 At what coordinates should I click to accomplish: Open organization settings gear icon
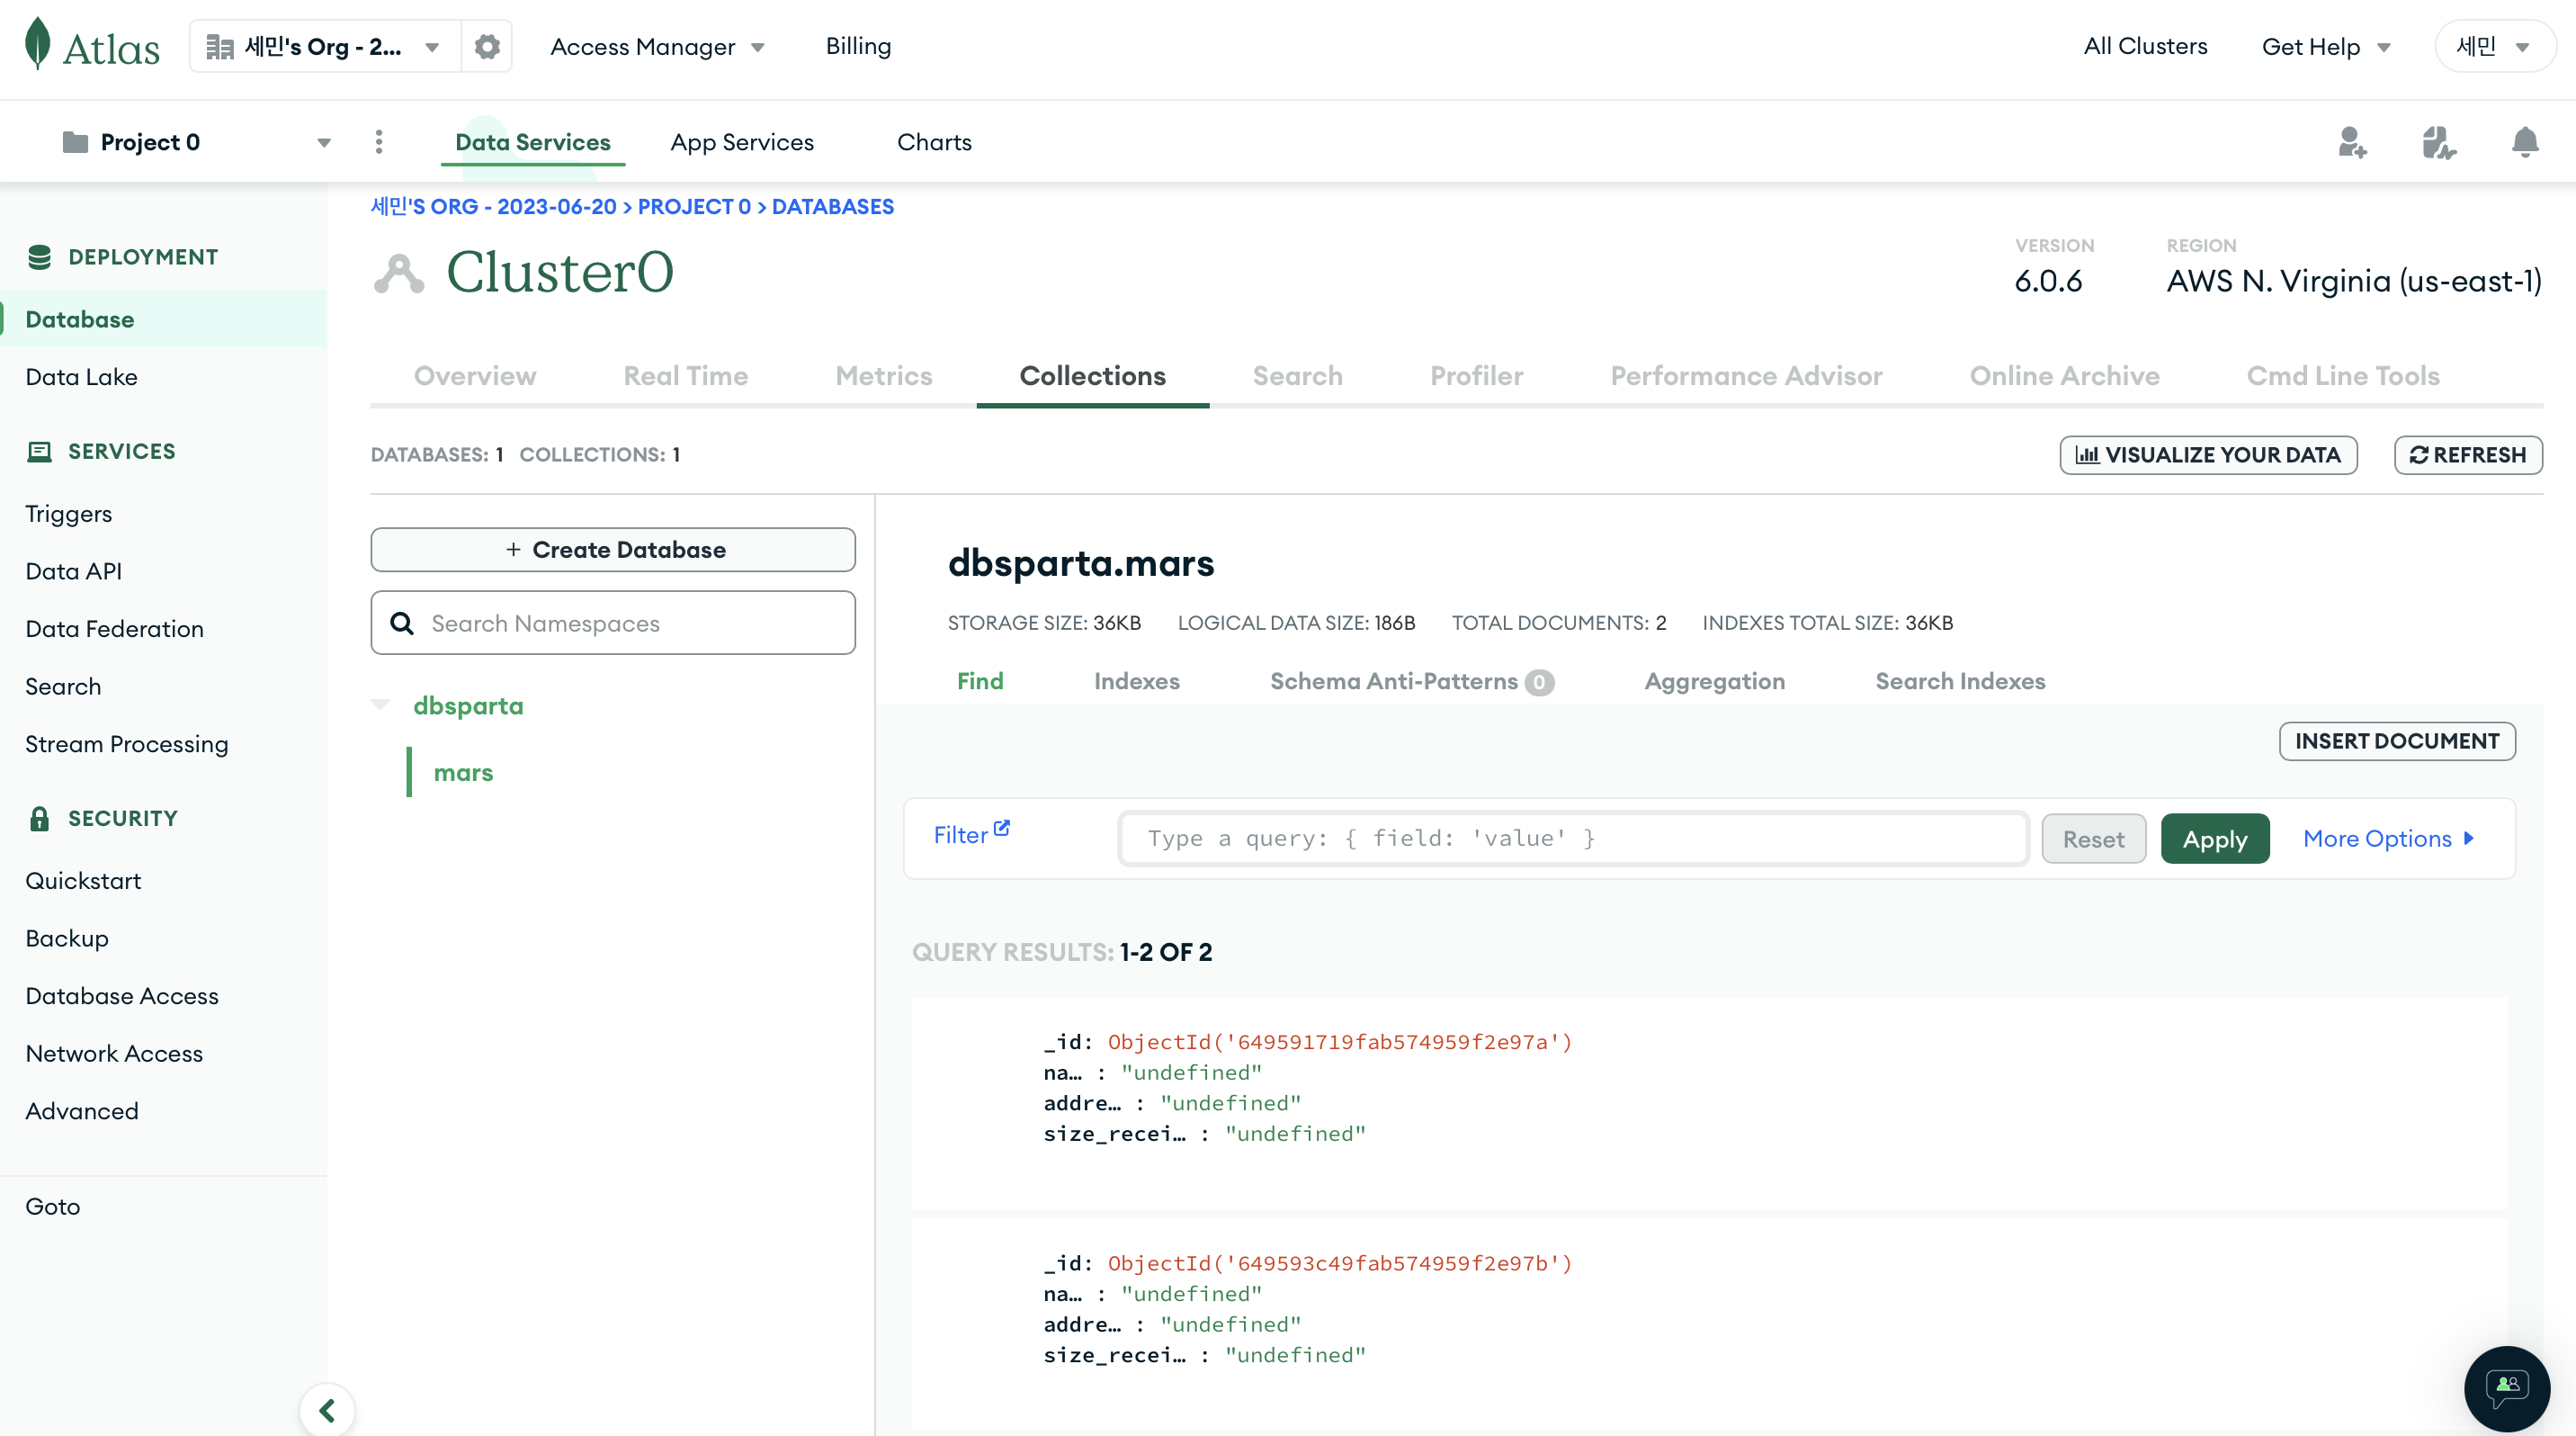point(487,46)
